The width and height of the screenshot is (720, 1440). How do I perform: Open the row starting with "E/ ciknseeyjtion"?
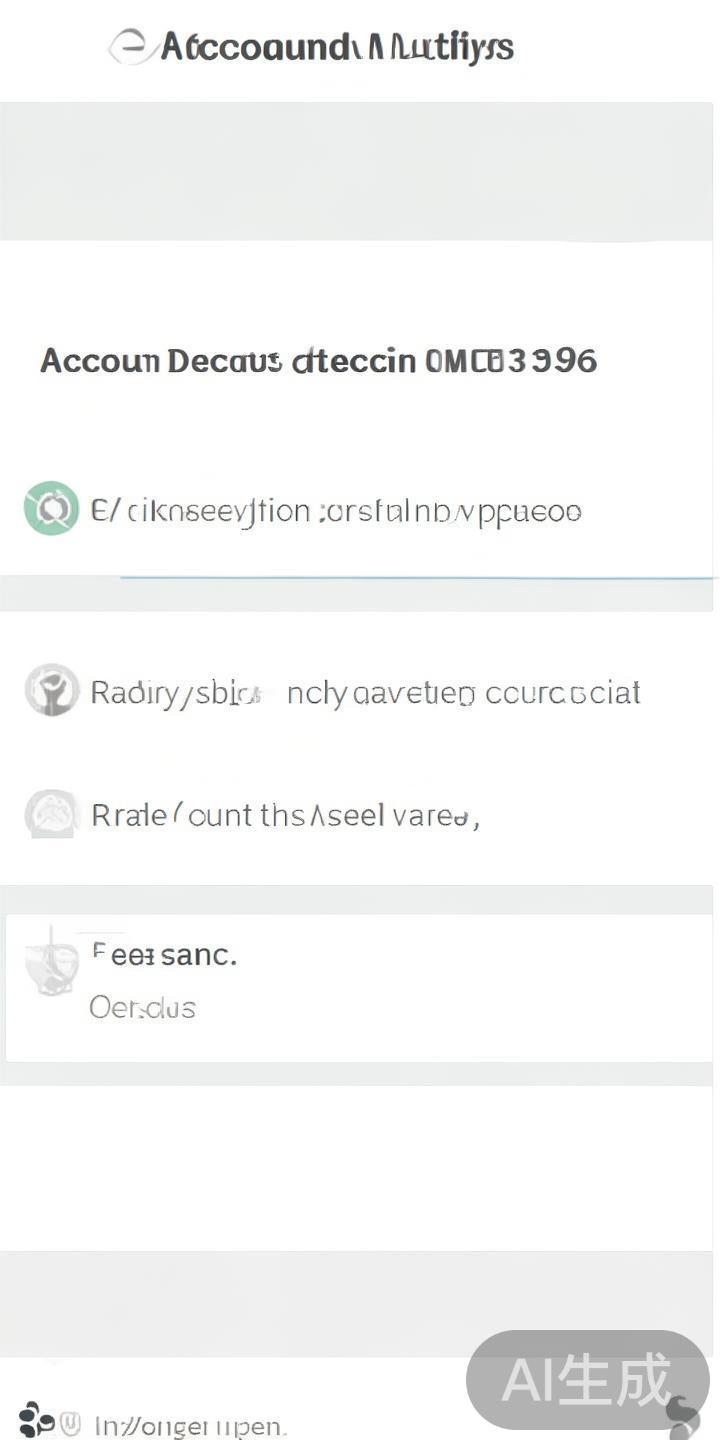[x=336, y=511]
